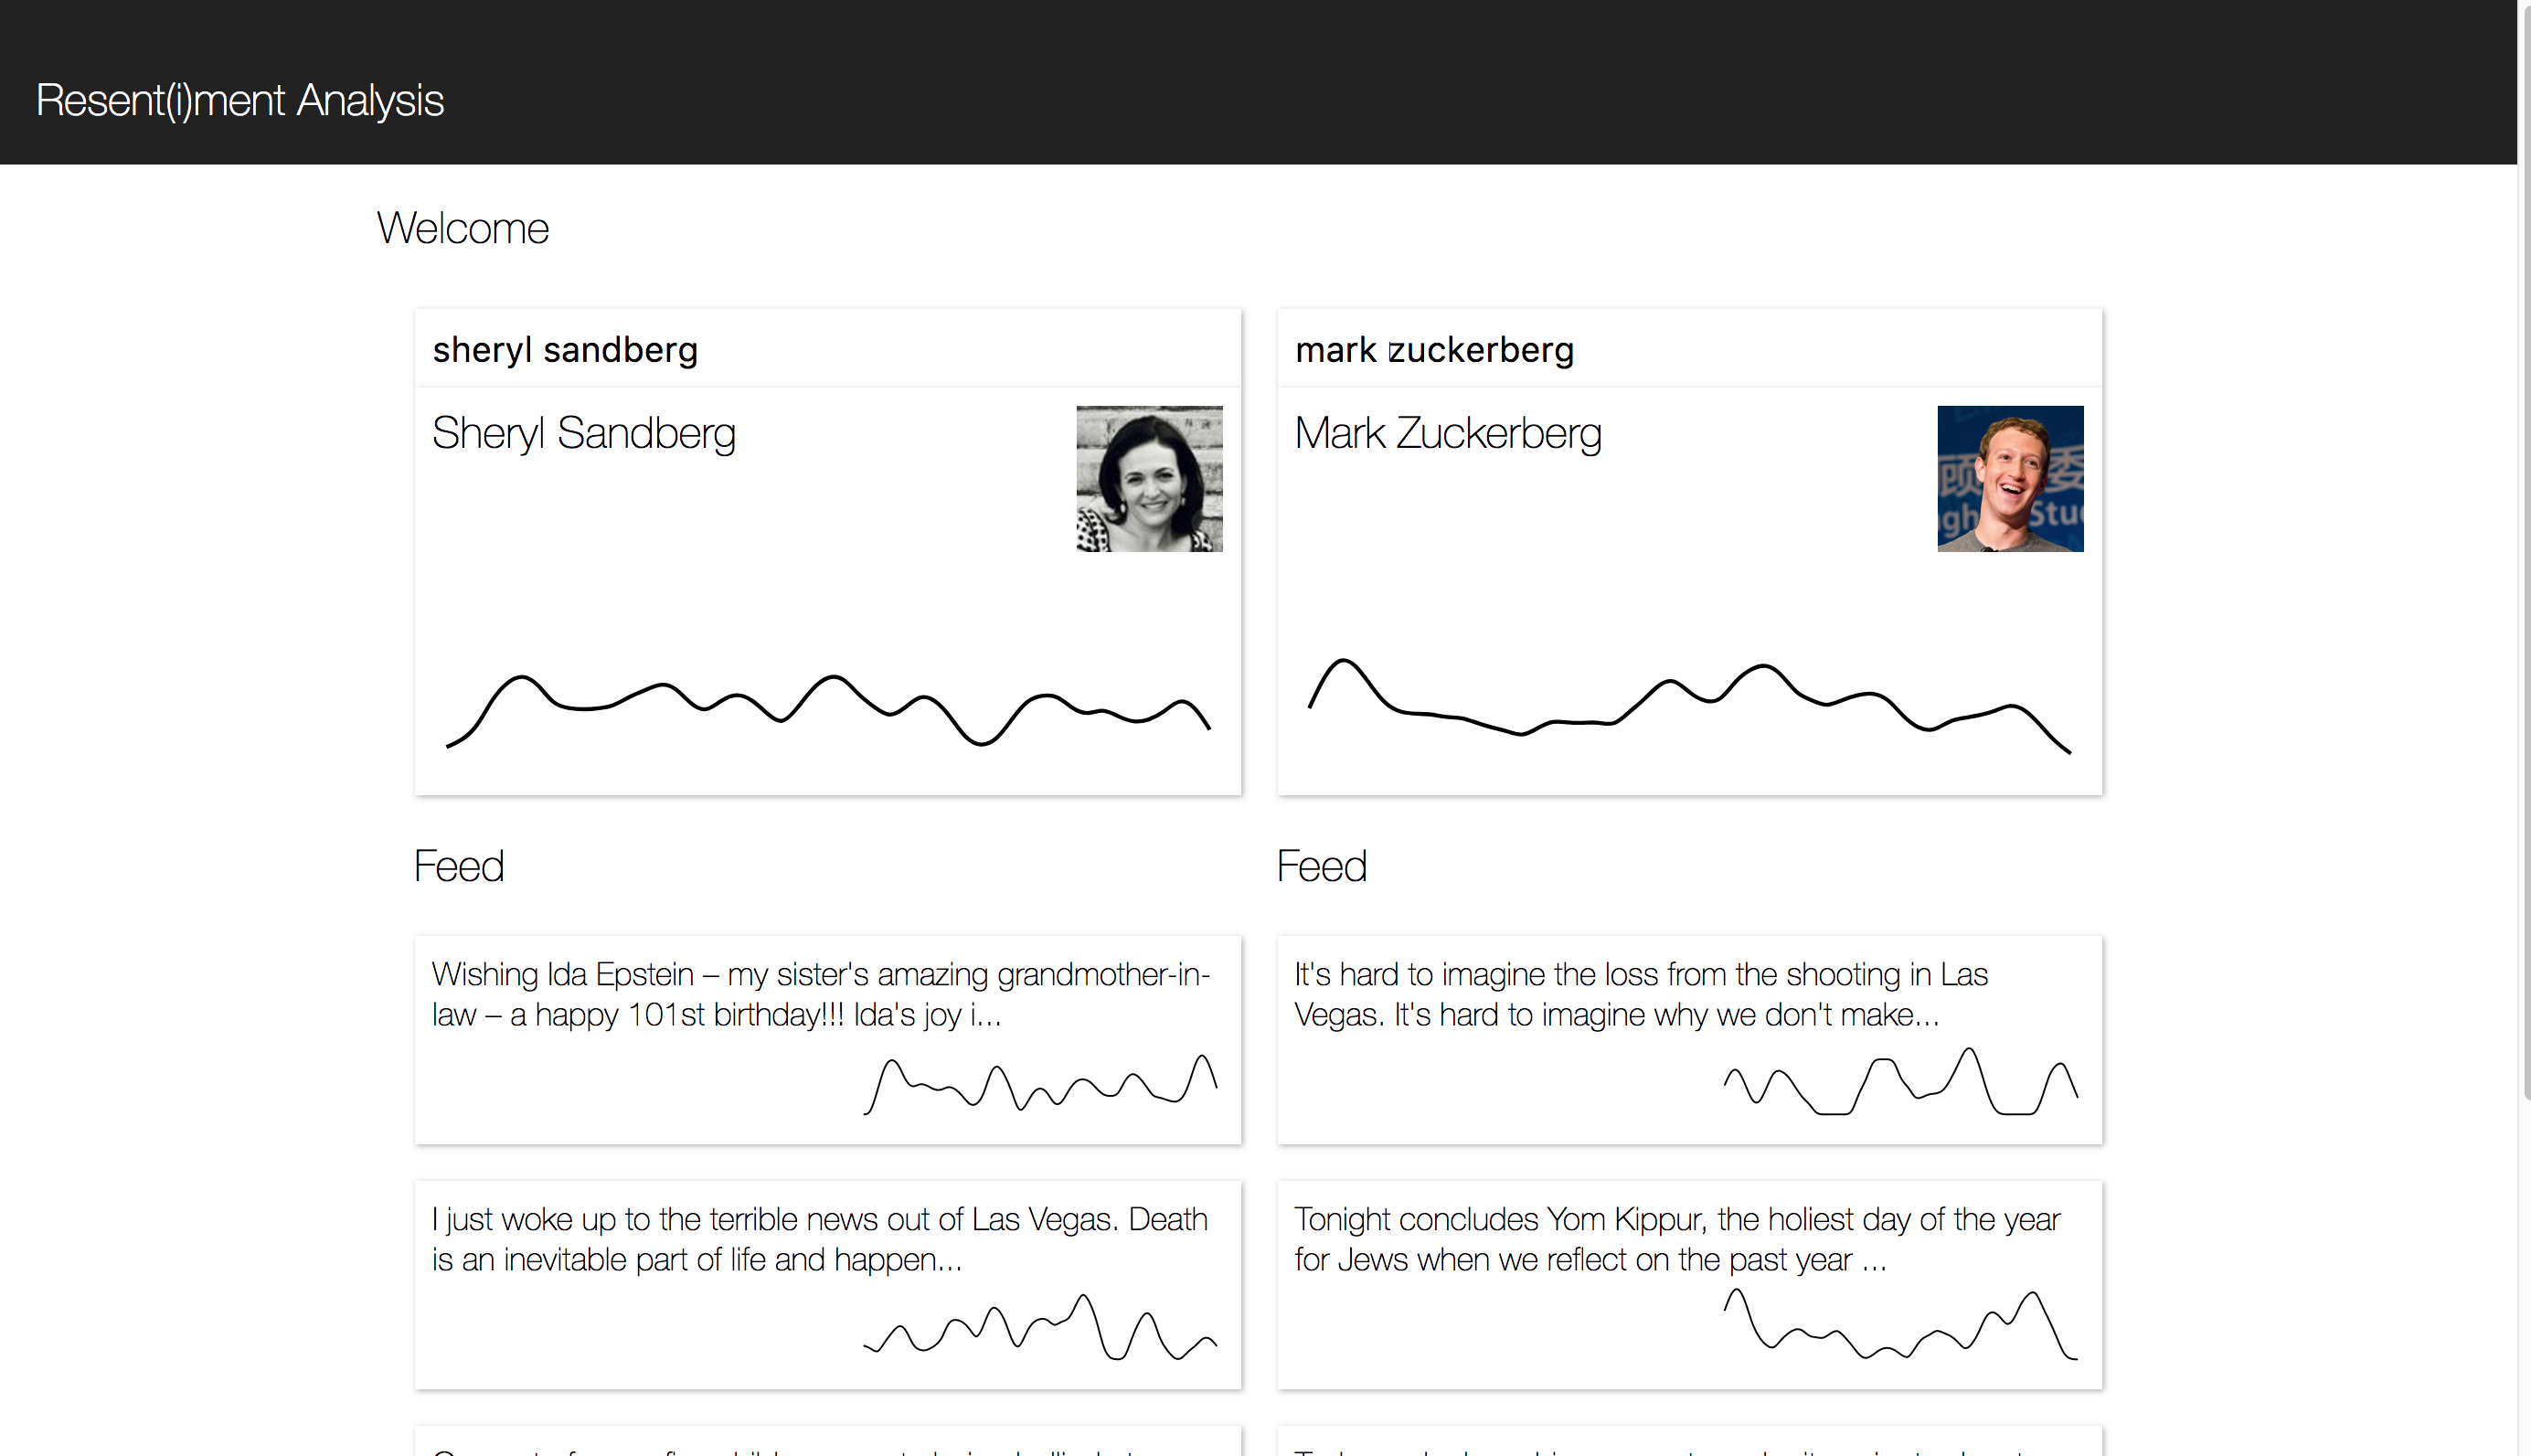This screenshot has height=1456, width=2531.
Task: Open Mark Zuckerberg's profile photo
Action: click(2010, 478)
